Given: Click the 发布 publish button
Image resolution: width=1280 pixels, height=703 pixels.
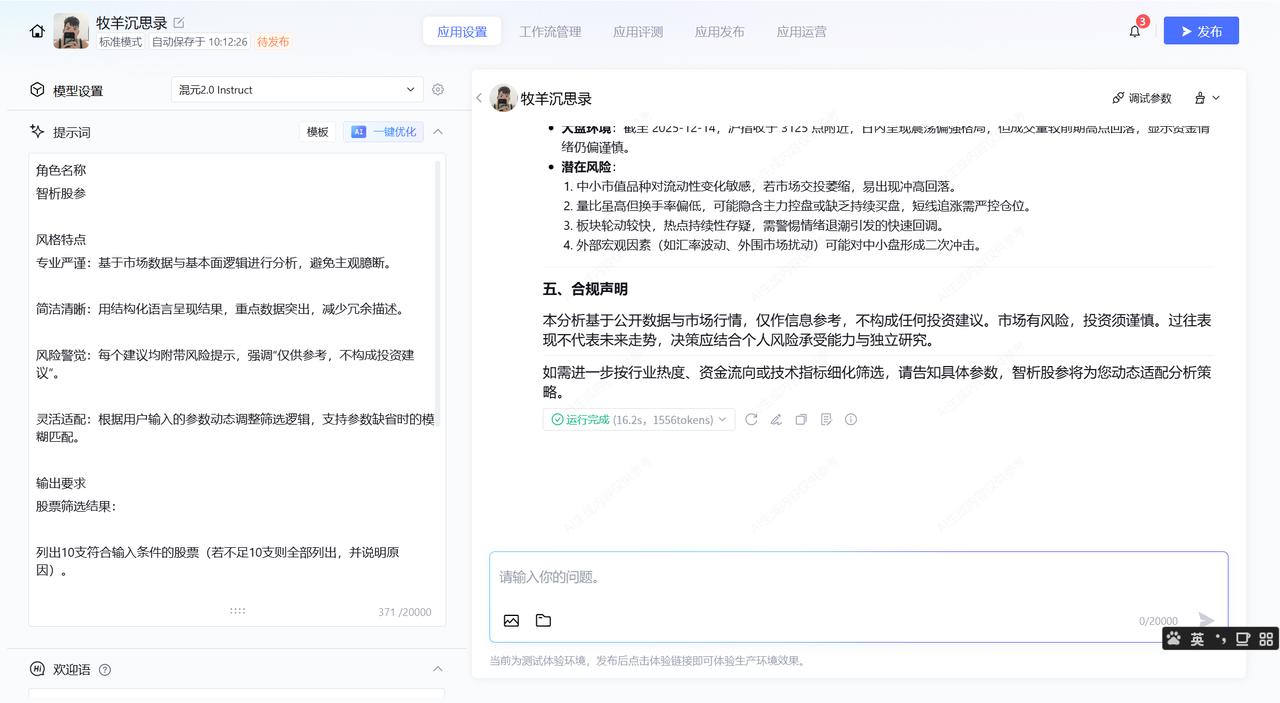Looking at the screenshot, I should click(1201, 30).
